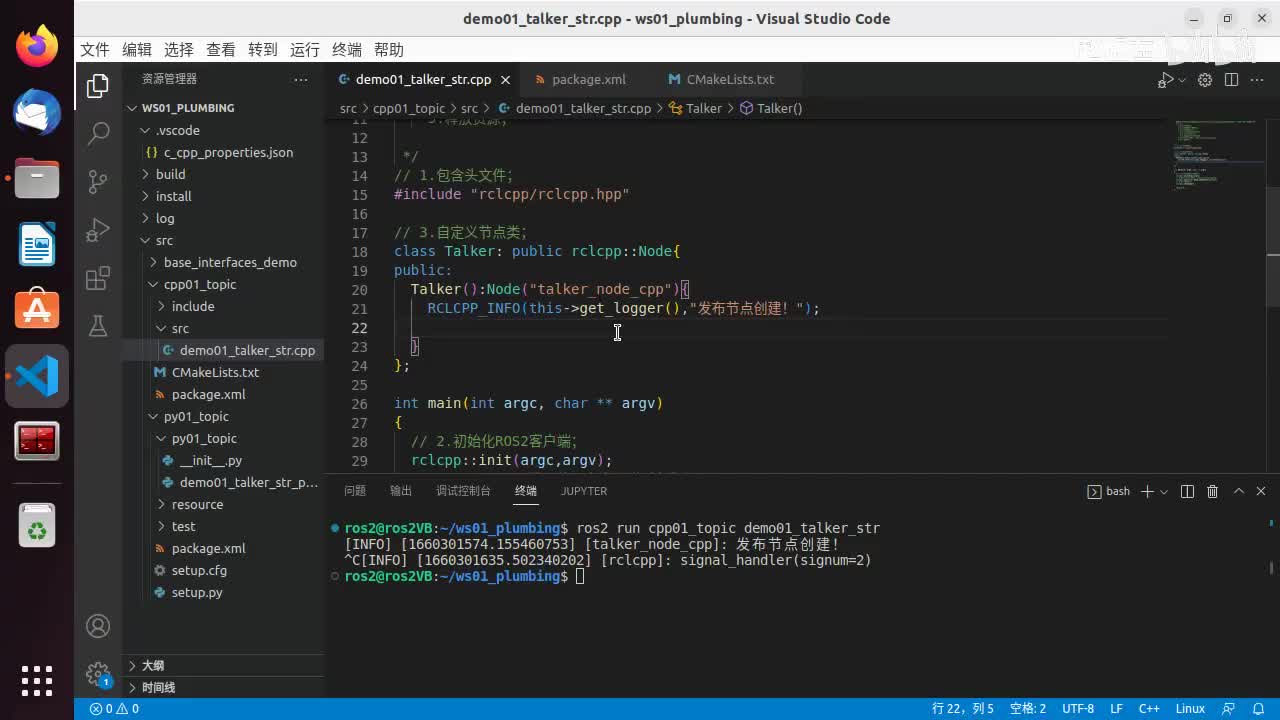
Task: Open new terminal launch profile dropdown
Action: (1164, 492)
